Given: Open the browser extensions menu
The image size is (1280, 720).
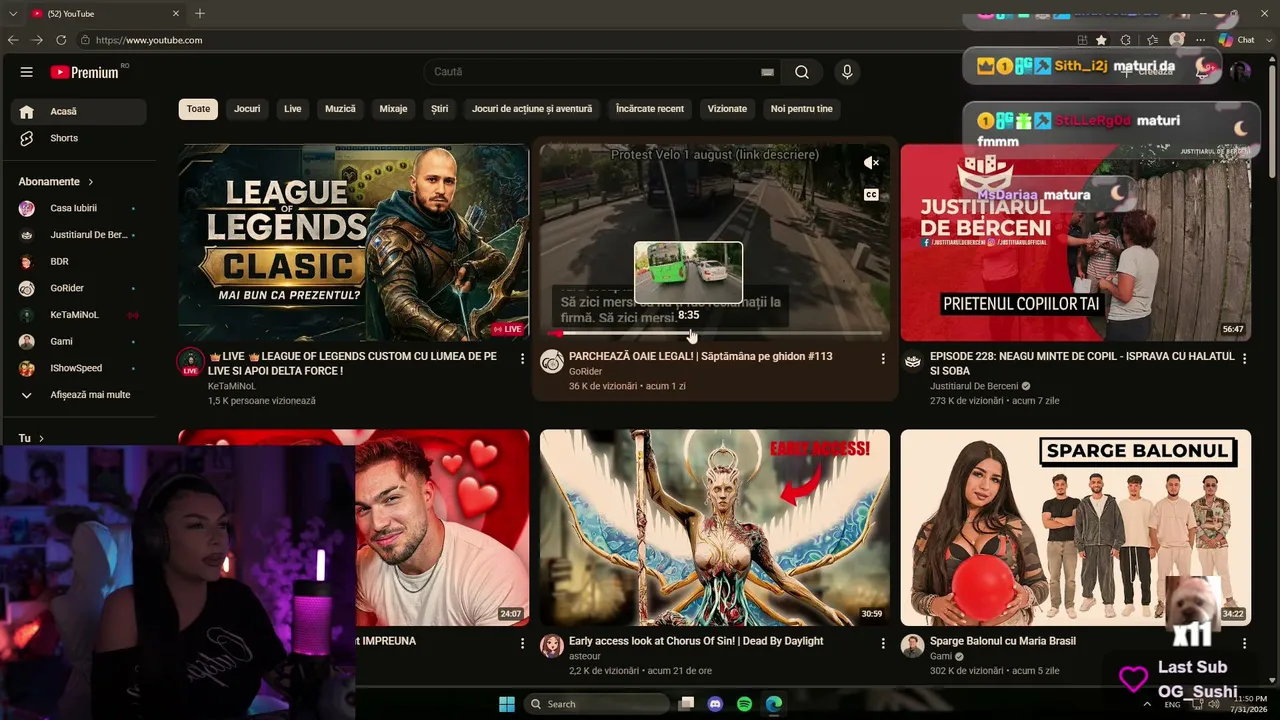Looking at the screenshot, I should click(x=1126, y=40).
